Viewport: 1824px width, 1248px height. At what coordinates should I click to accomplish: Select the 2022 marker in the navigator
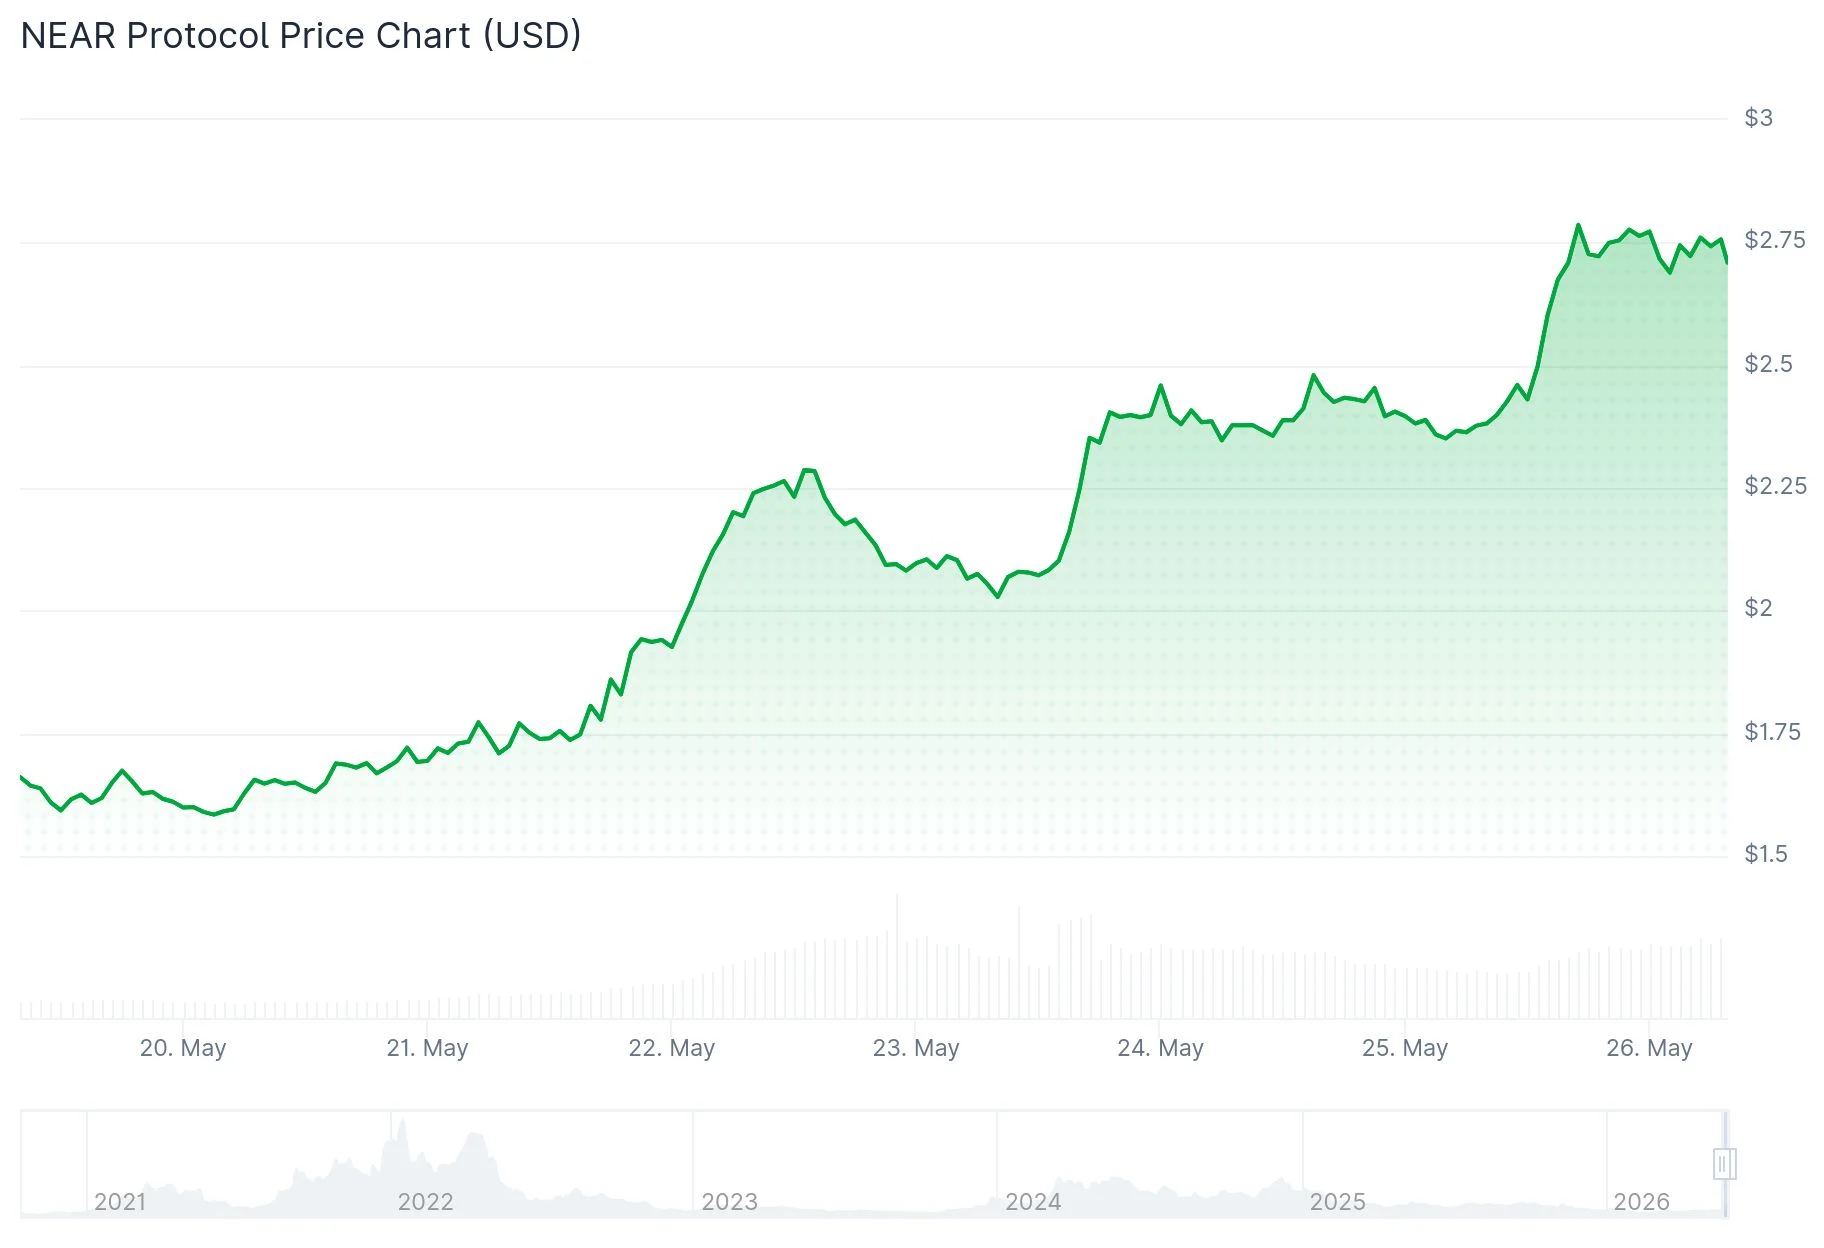[x=426, y=1202]
